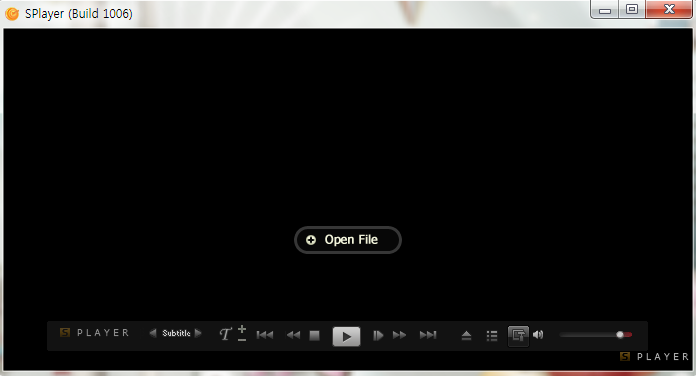Screen dimensions: 696x376
Task: Stop playback with the square Stop icon
Action: click(315, 335)
